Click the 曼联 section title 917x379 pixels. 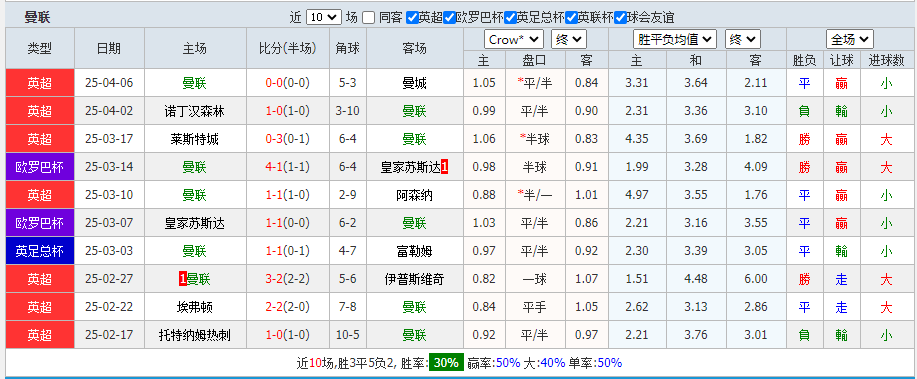(x=37, y=18)
